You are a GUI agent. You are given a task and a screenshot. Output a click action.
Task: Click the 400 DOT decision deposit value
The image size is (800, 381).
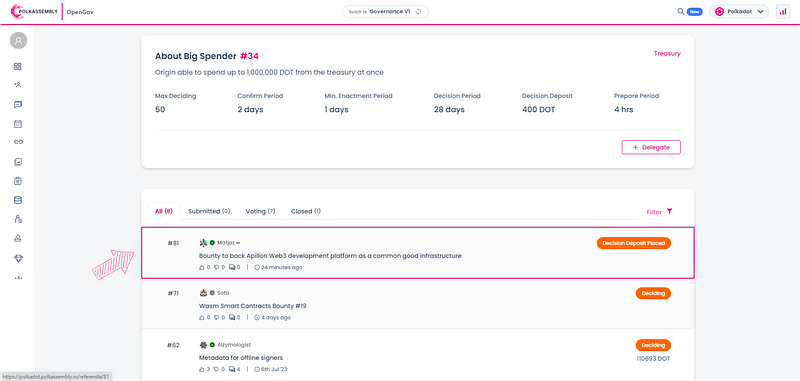[x=538, y=110]
